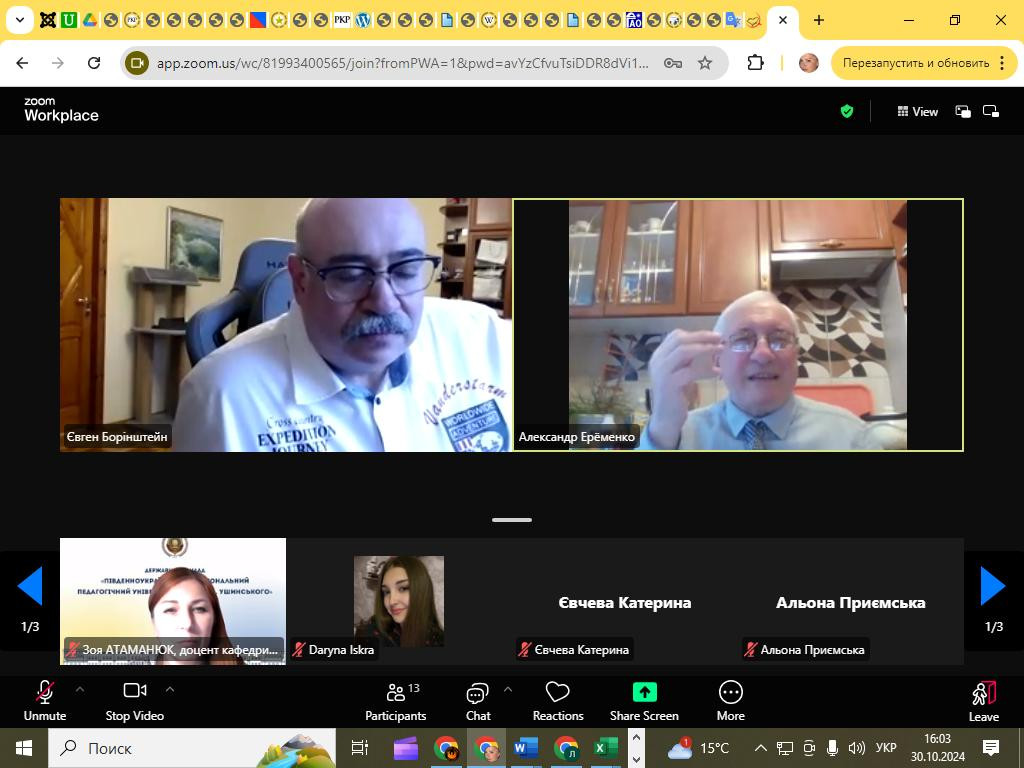Show hidden system tray icons
This screenshot has width=1024, height=768.
[x=760, y=748]
